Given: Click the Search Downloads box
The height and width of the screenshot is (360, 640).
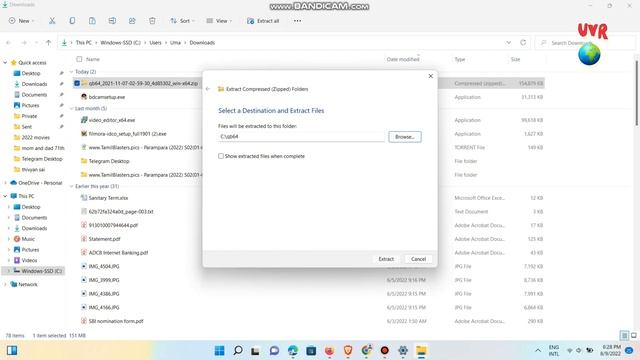Looking at the screenshot, I should click(586, 43).
